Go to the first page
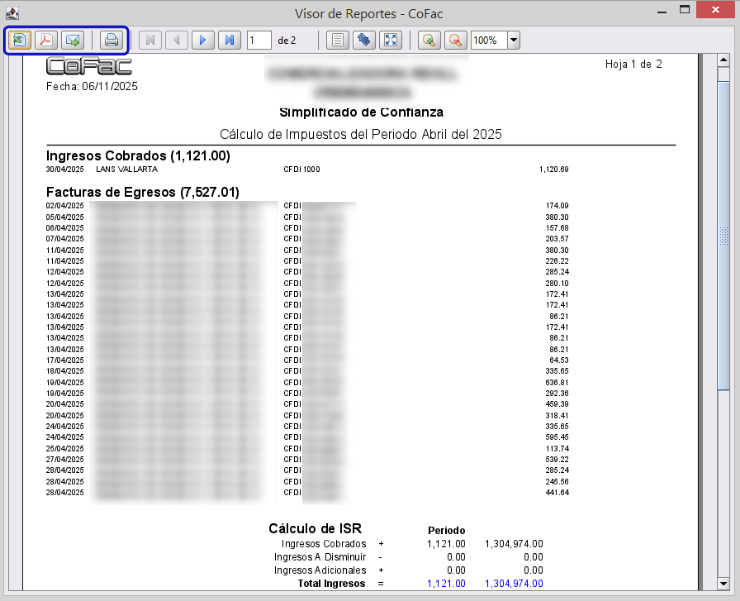 click(151, 40)
